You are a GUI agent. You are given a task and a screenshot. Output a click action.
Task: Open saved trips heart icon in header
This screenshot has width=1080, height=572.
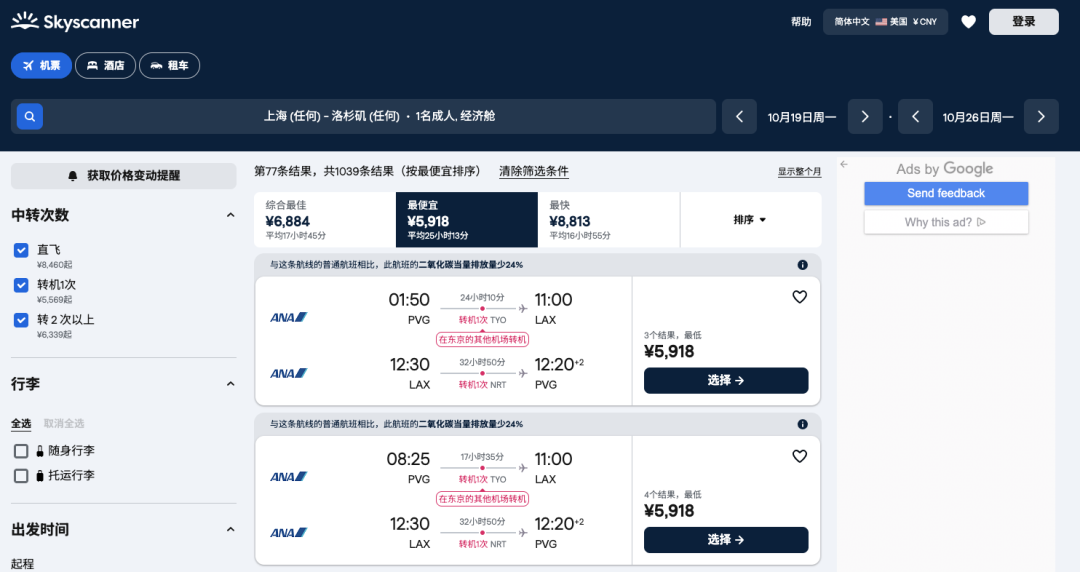(968, 22)
